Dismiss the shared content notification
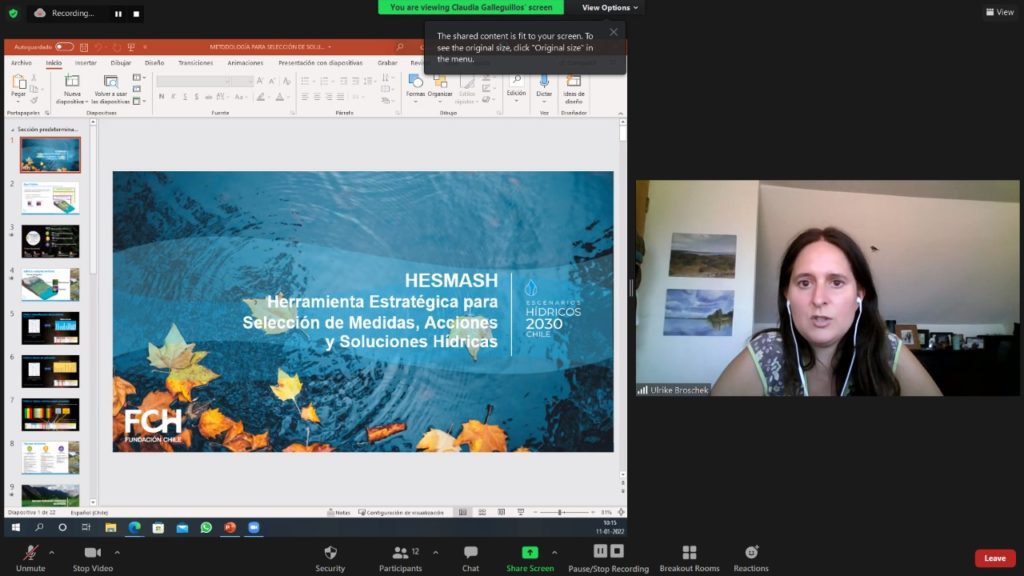This screenshot has width=1024, height=576. point(613,32)
